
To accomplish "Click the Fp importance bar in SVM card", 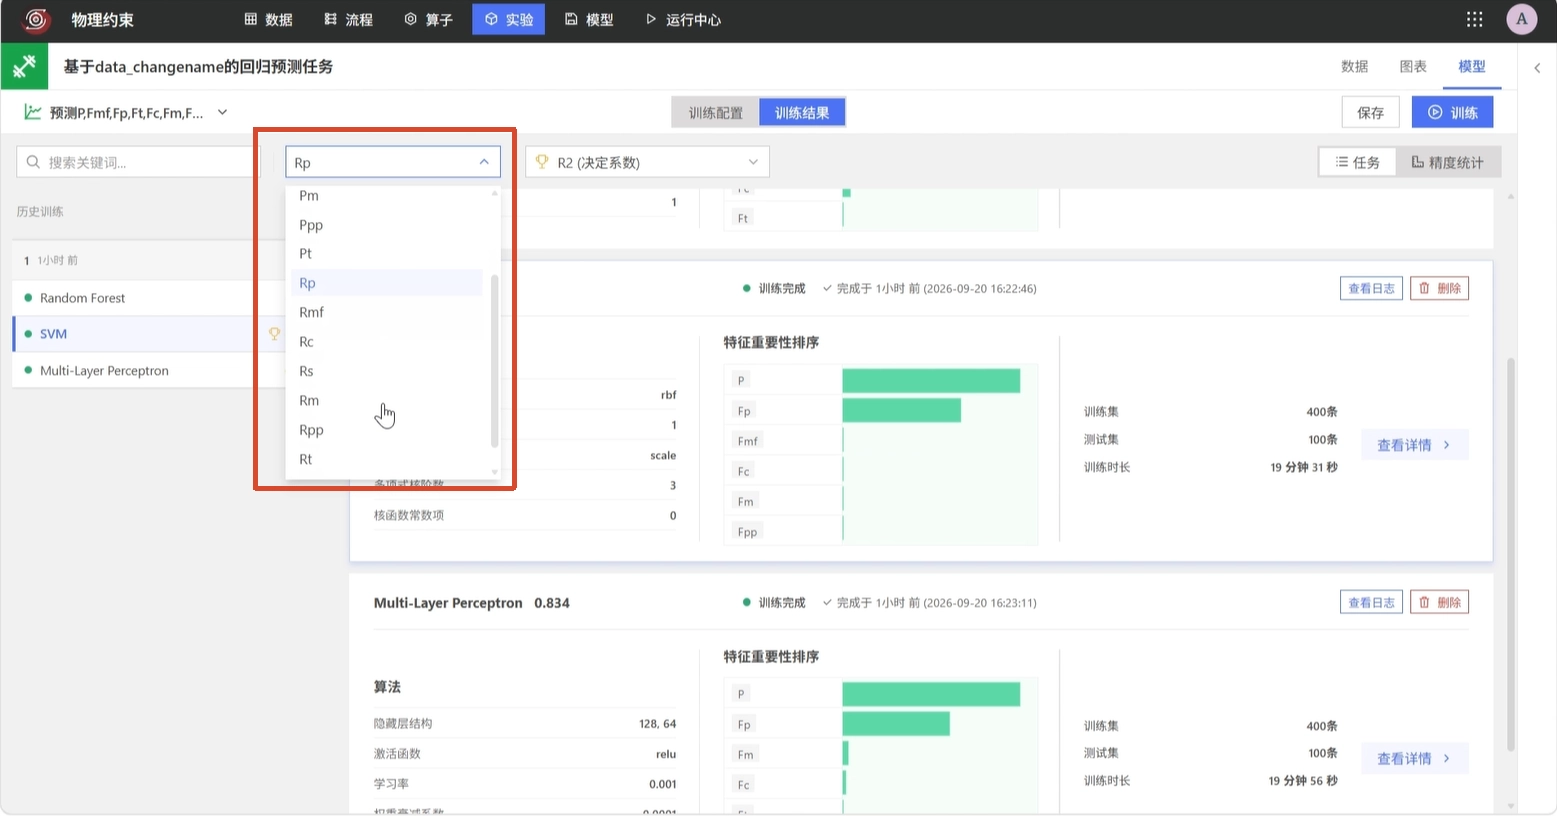I will click(x=901, y=410).
